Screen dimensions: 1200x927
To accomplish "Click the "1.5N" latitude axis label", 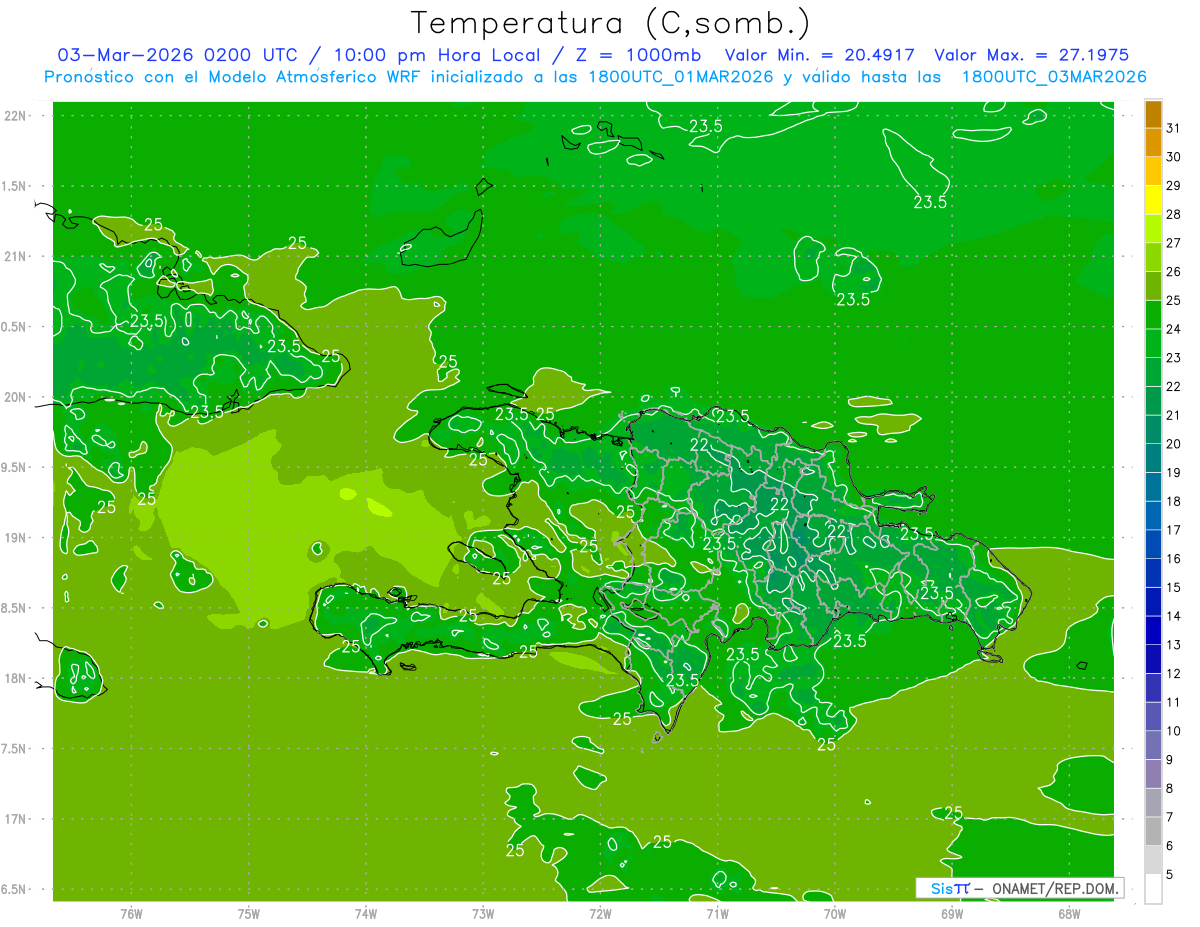I will coord(14,186).
